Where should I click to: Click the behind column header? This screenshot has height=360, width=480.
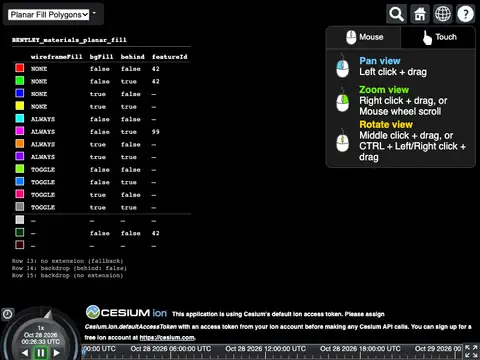[x=133, y=57]
